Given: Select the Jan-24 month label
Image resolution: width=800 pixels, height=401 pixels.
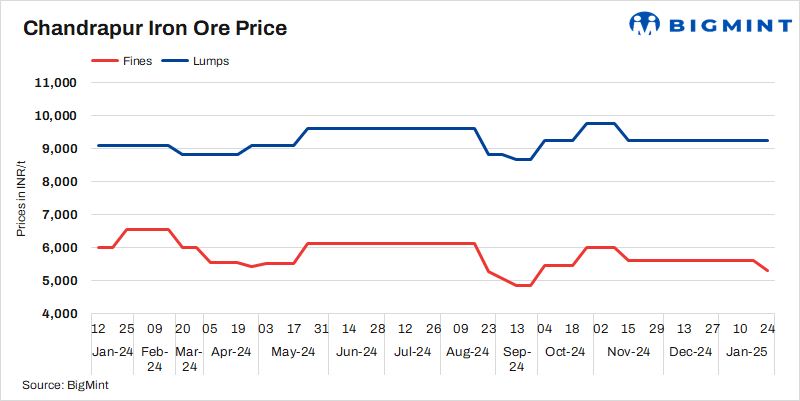Looking at the screenshot, I should (112, 352).
